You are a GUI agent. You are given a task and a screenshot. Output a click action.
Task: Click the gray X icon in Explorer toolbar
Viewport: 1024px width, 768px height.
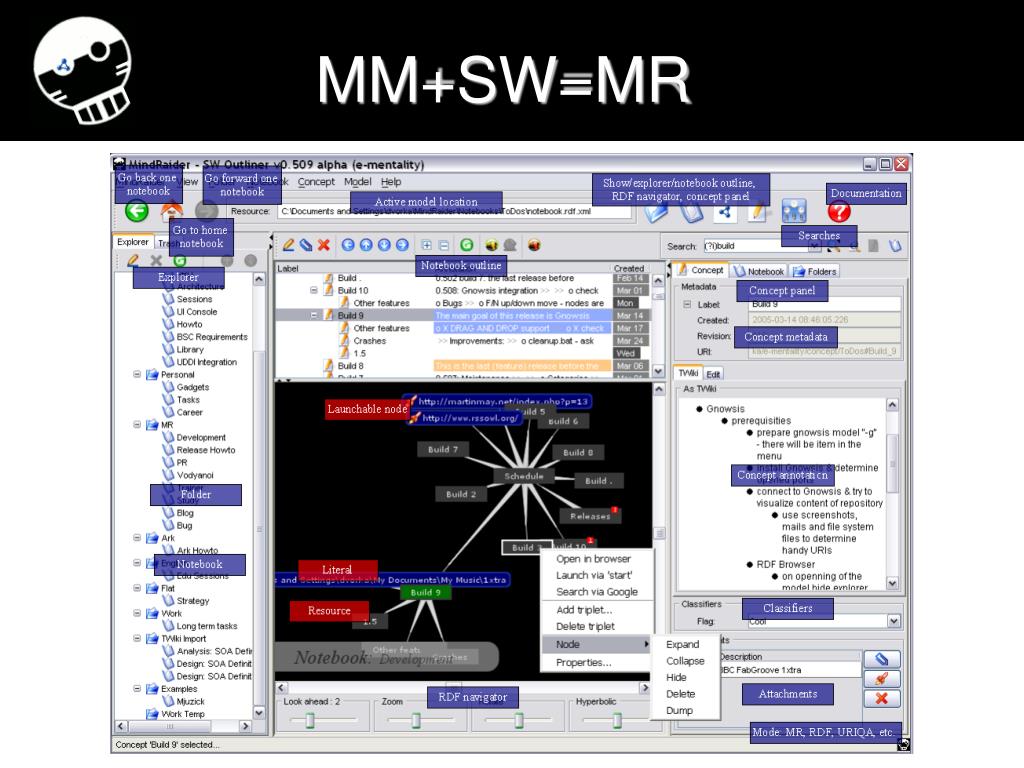(x=156, y=260)
